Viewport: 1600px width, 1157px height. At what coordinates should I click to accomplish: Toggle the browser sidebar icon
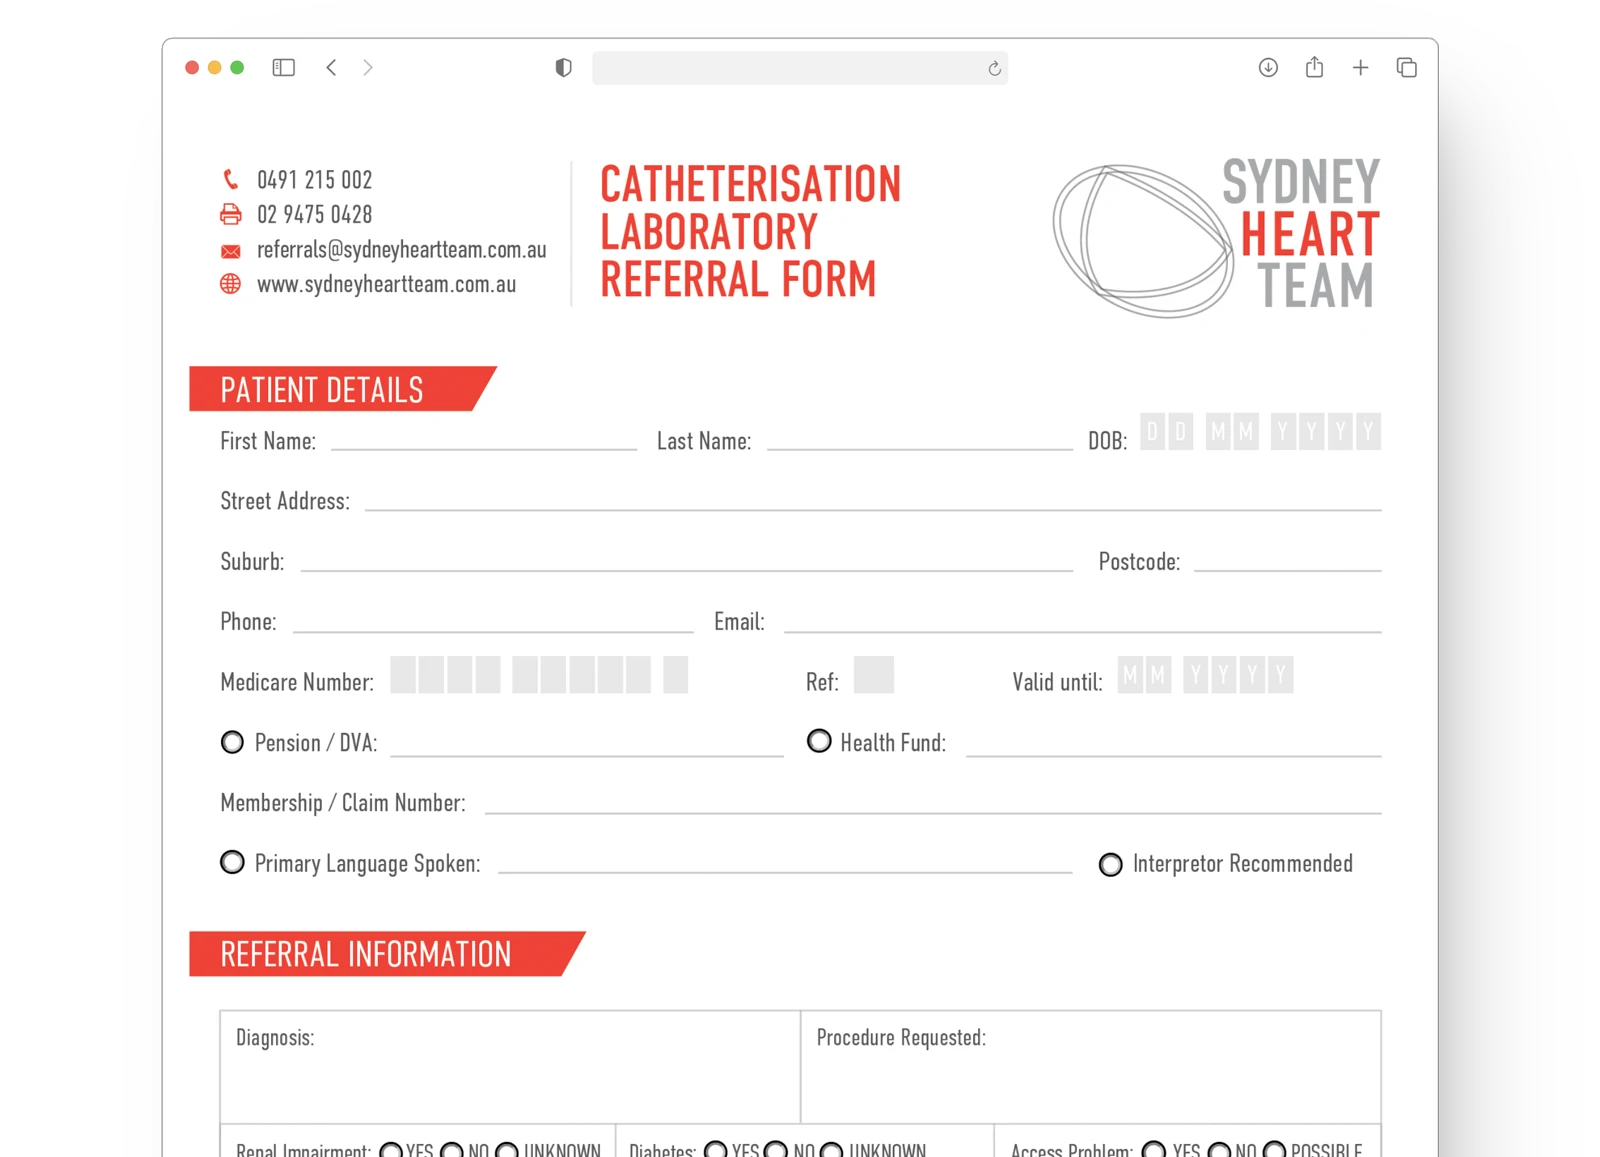tap(284, 67)
